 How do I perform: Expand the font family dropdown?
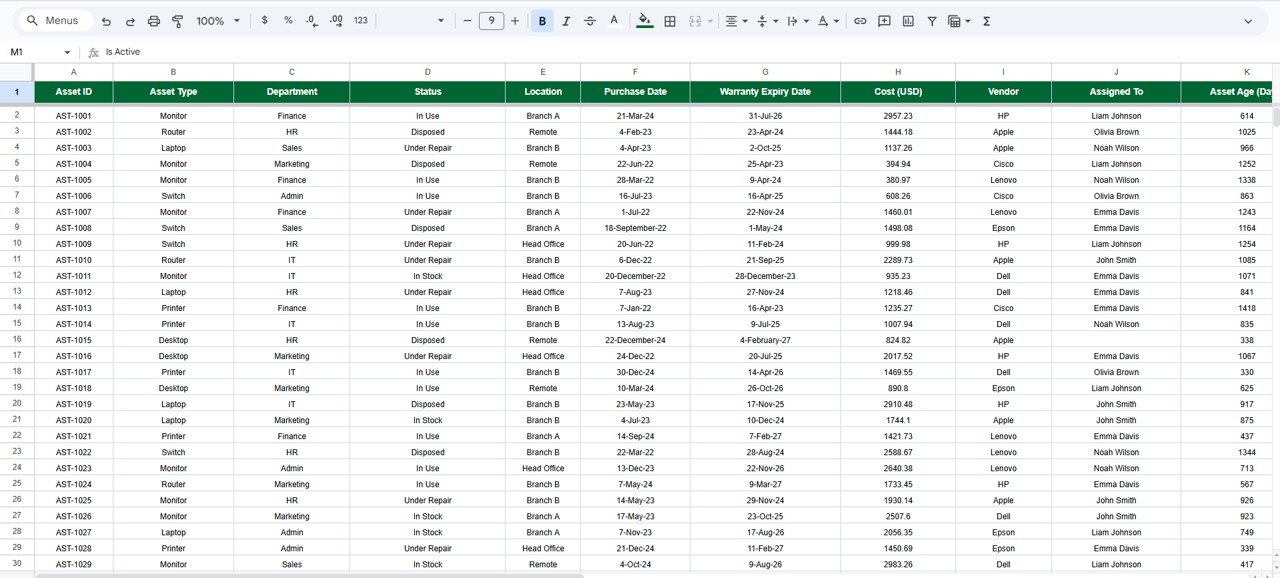441,21
